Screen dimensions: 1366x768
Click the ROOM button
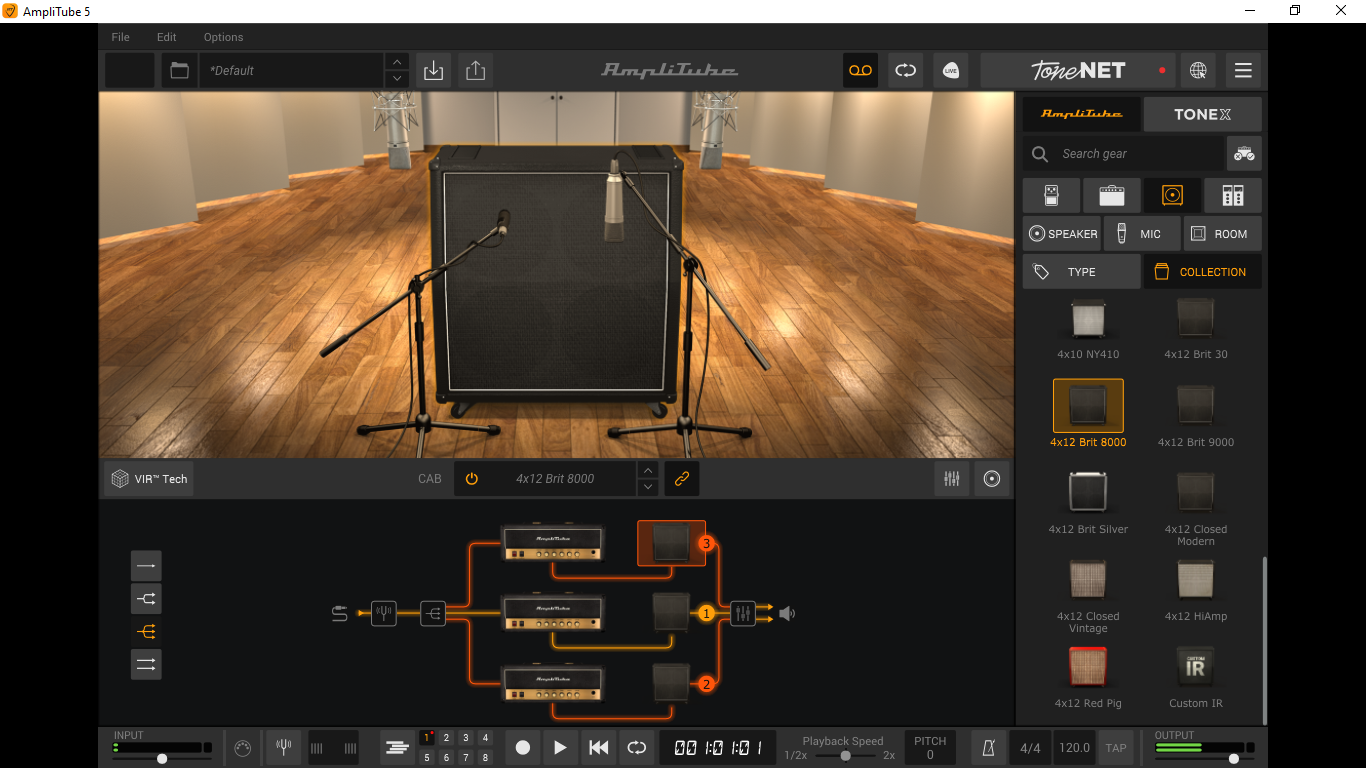tap(1222, 234)
